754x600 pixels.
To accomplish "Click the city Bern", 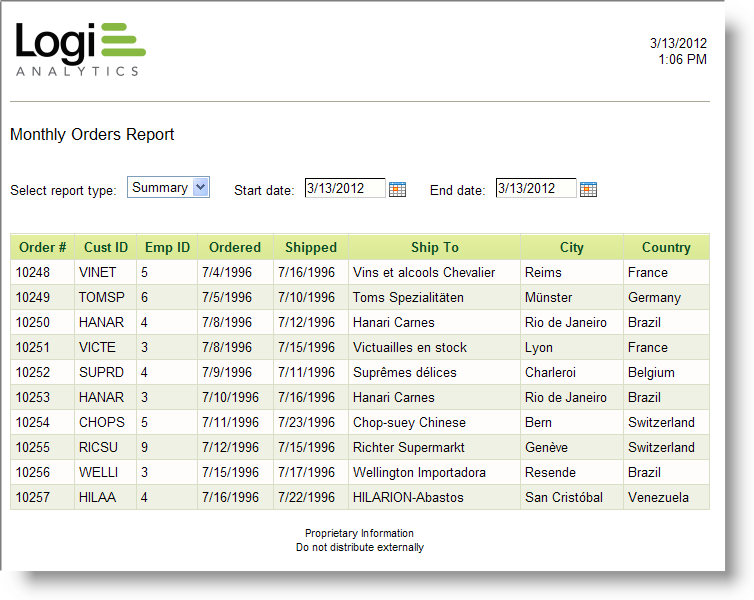I will tap(538, 422).
